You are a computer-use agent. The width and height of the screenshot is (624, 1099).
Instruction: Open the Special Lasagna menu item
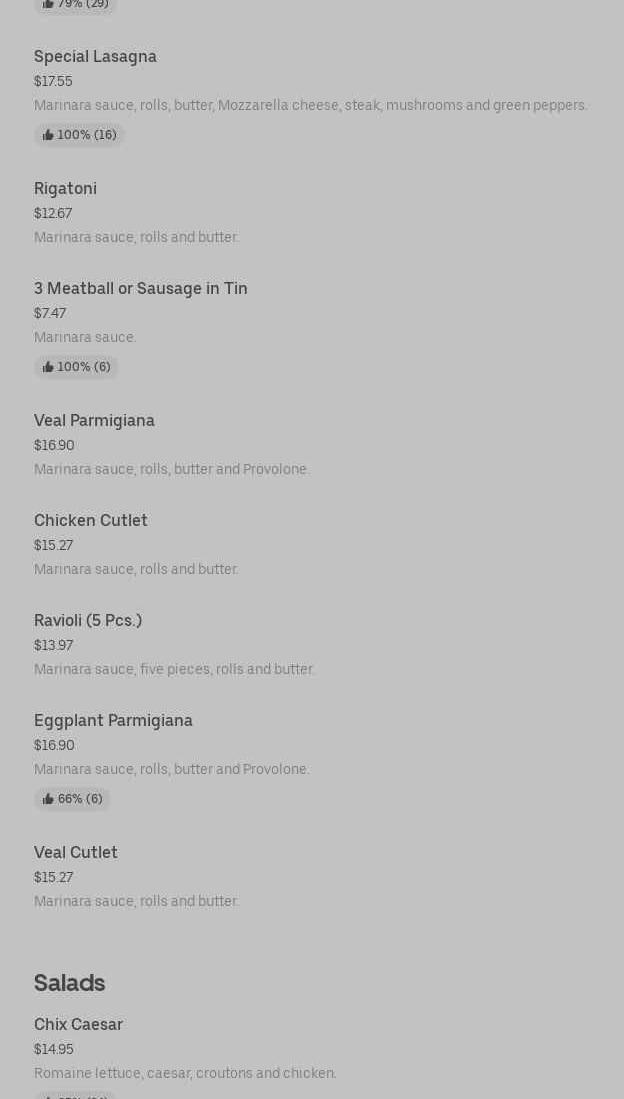point(95,56)
